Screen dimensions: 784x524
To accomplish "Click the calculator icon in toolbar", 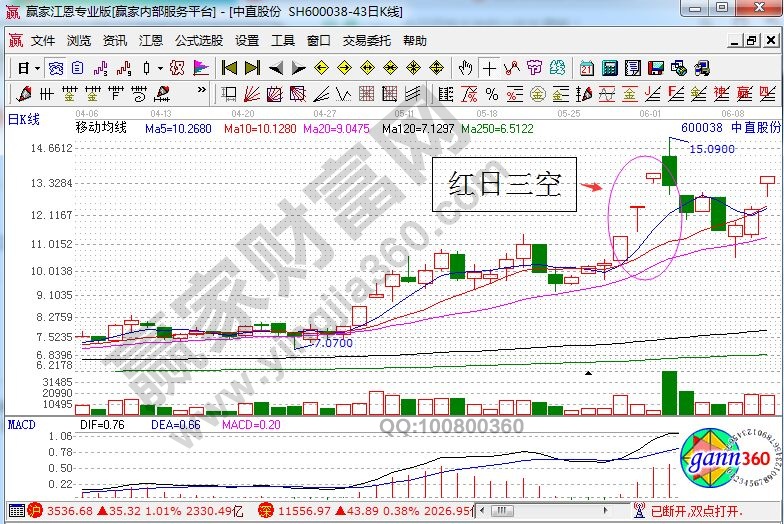I will tap(608, 69).
